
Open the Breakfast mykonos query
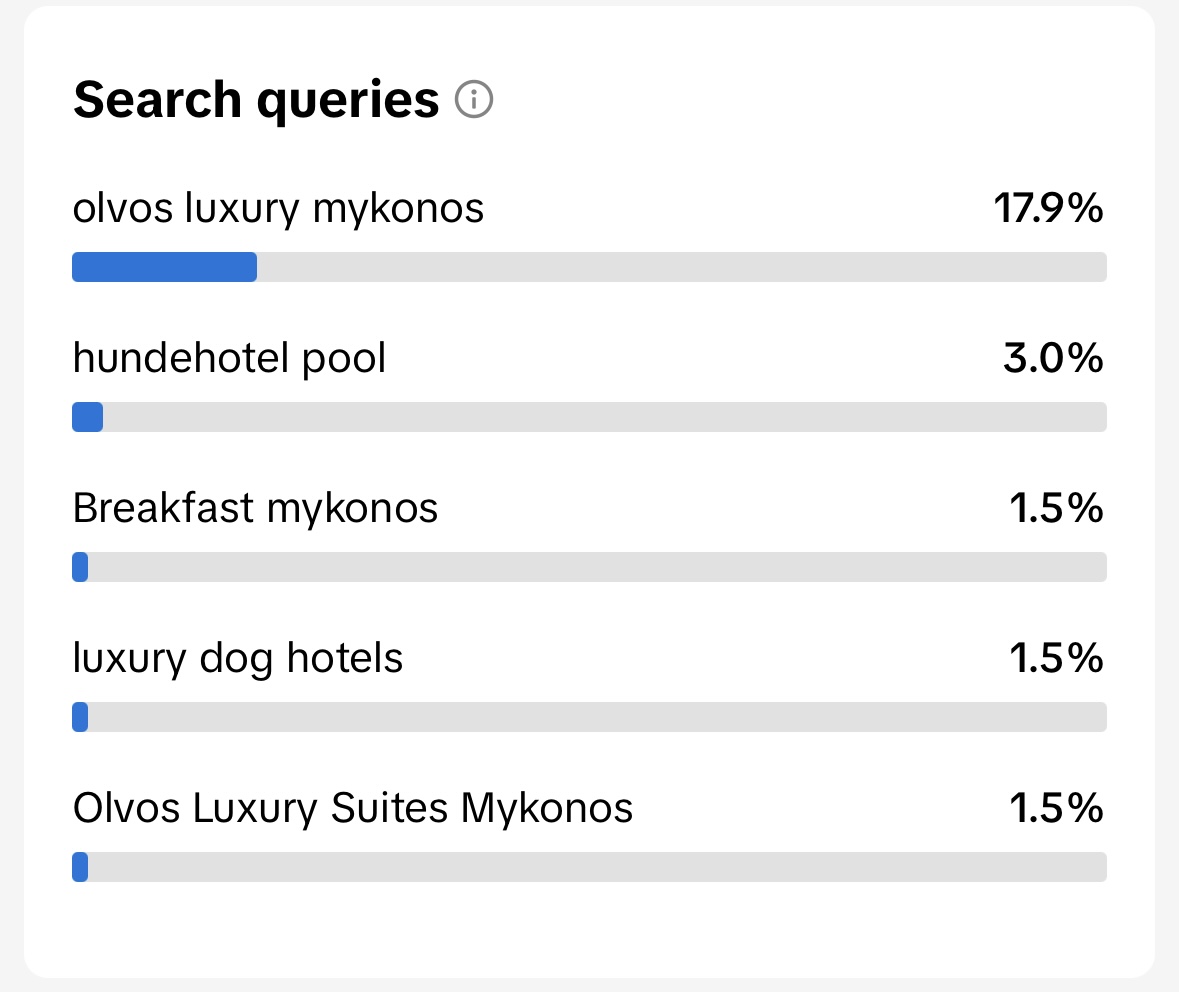pos(255,508)
